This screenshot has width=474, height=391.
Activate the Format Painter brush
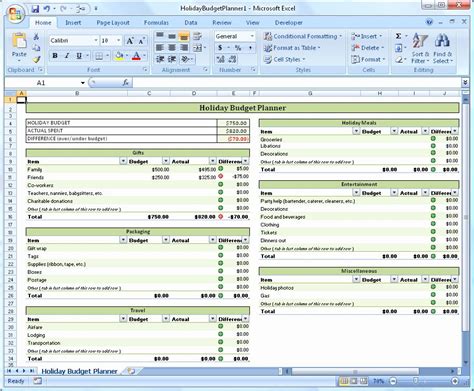point(36,60)
